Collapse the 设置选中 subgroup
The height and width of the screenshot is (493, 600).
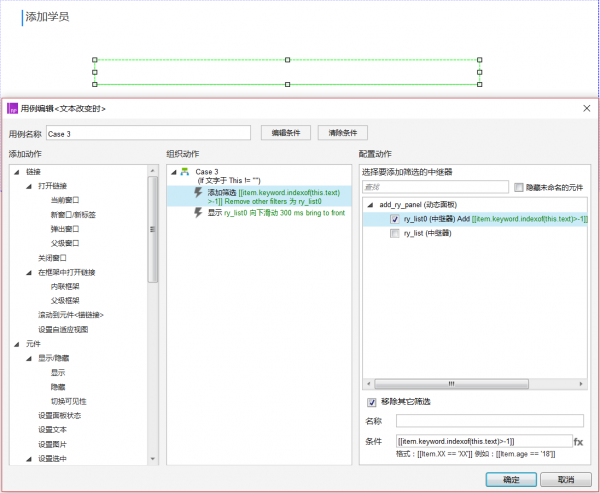[x=29, y=459]
